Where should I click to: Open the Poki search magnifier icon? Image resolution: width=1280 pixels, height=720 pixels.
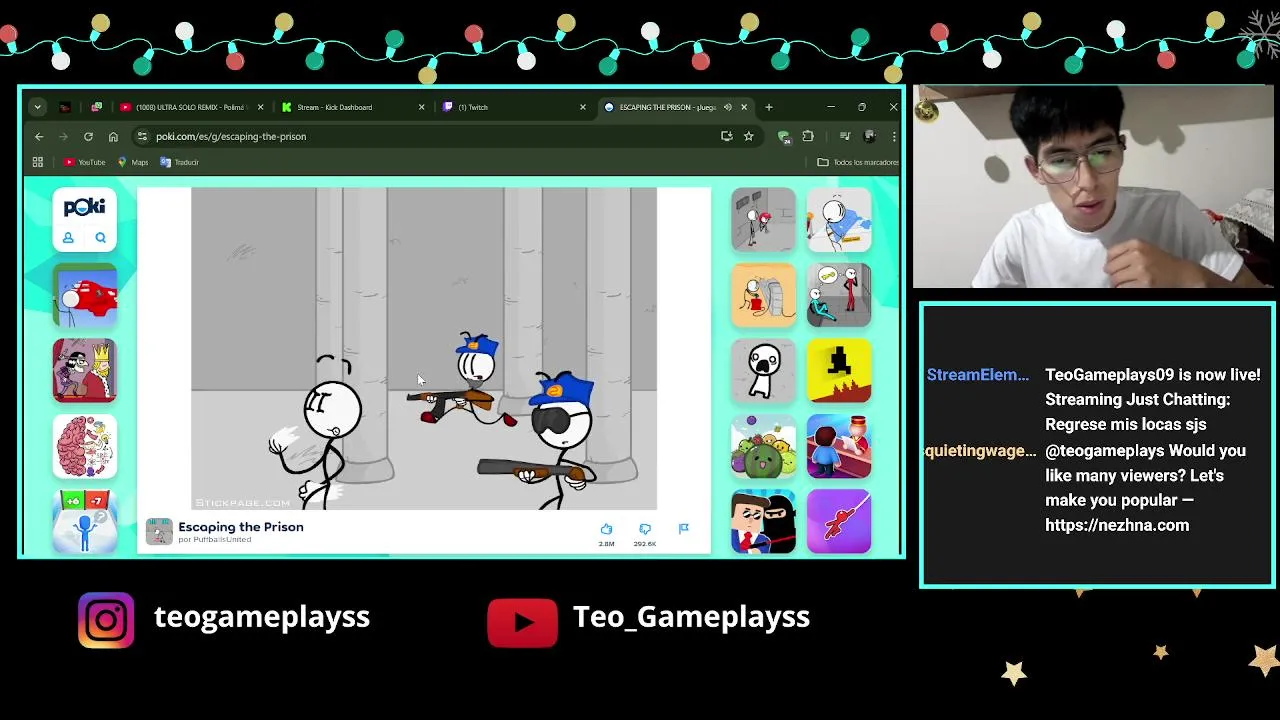[x=100, y=238]
